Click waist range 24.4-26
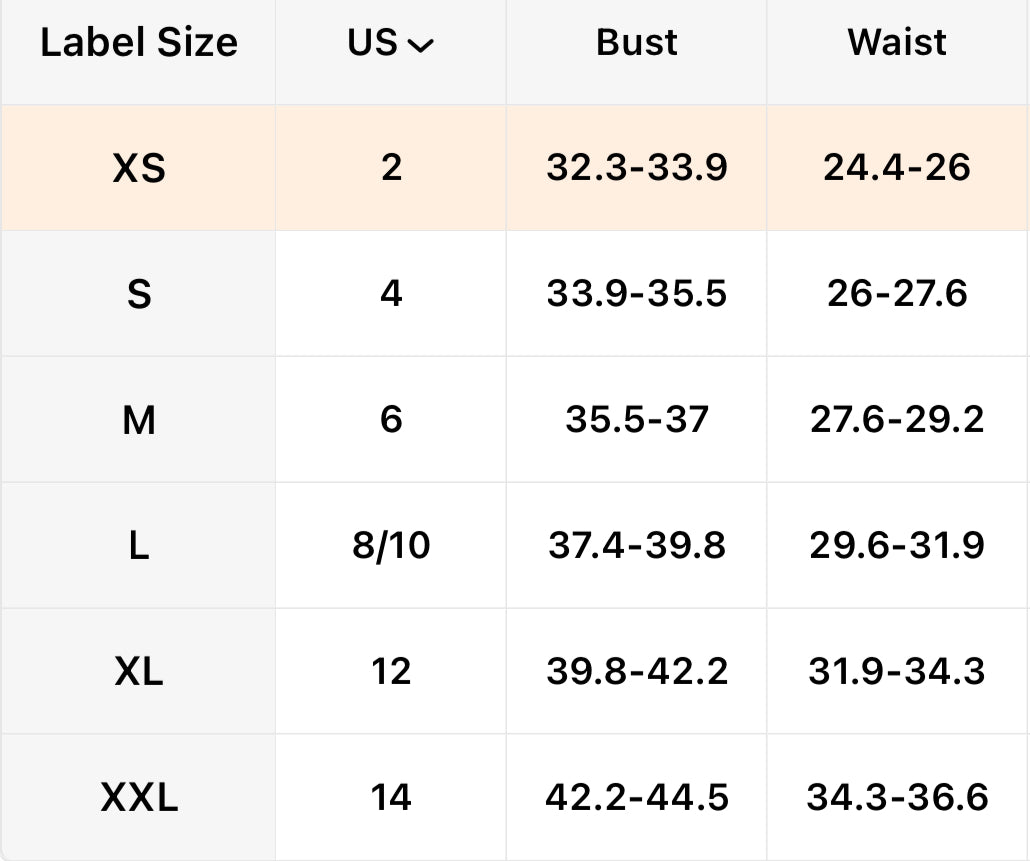Image resolution: width=1030 pixels, height=861 pixels. click(x=897, y=168)
